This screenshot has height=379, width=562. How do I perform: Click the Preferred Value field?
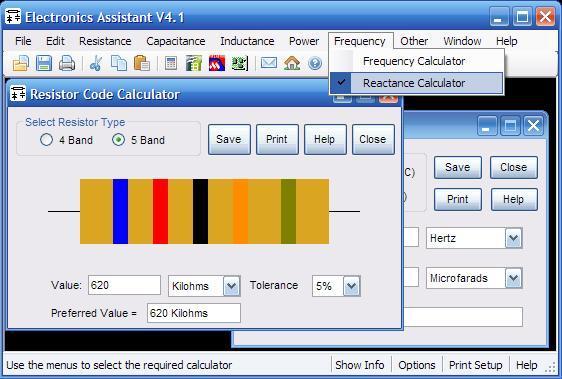click(194, 313)
